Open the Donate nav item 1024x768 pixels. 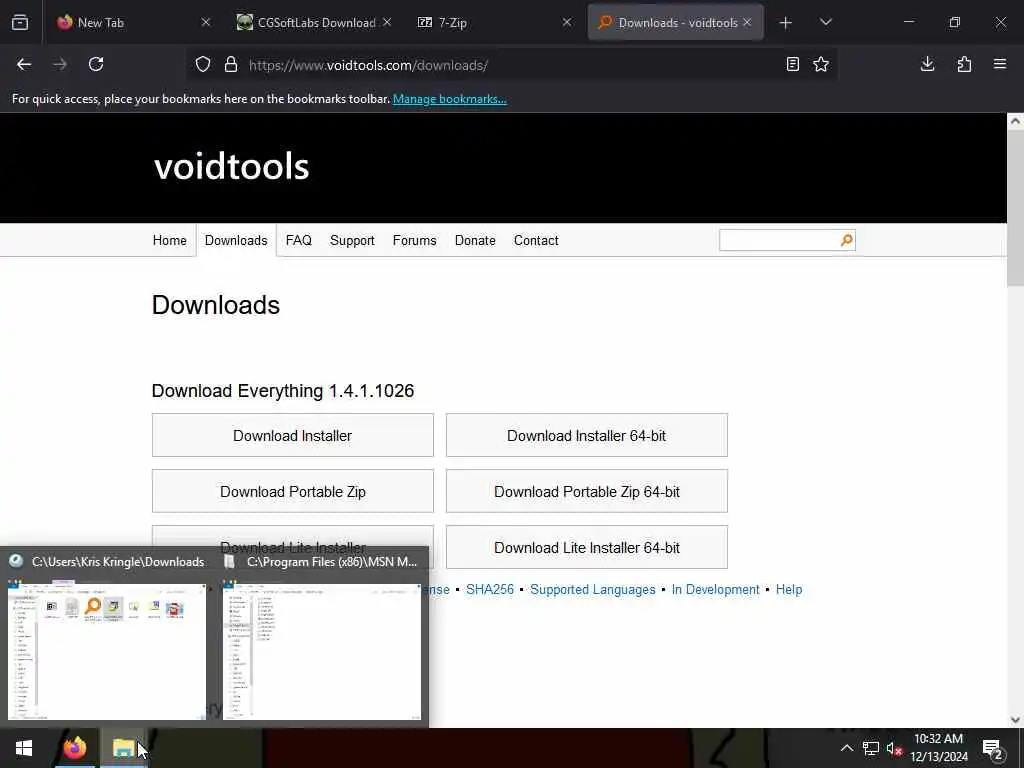(475, 240)
